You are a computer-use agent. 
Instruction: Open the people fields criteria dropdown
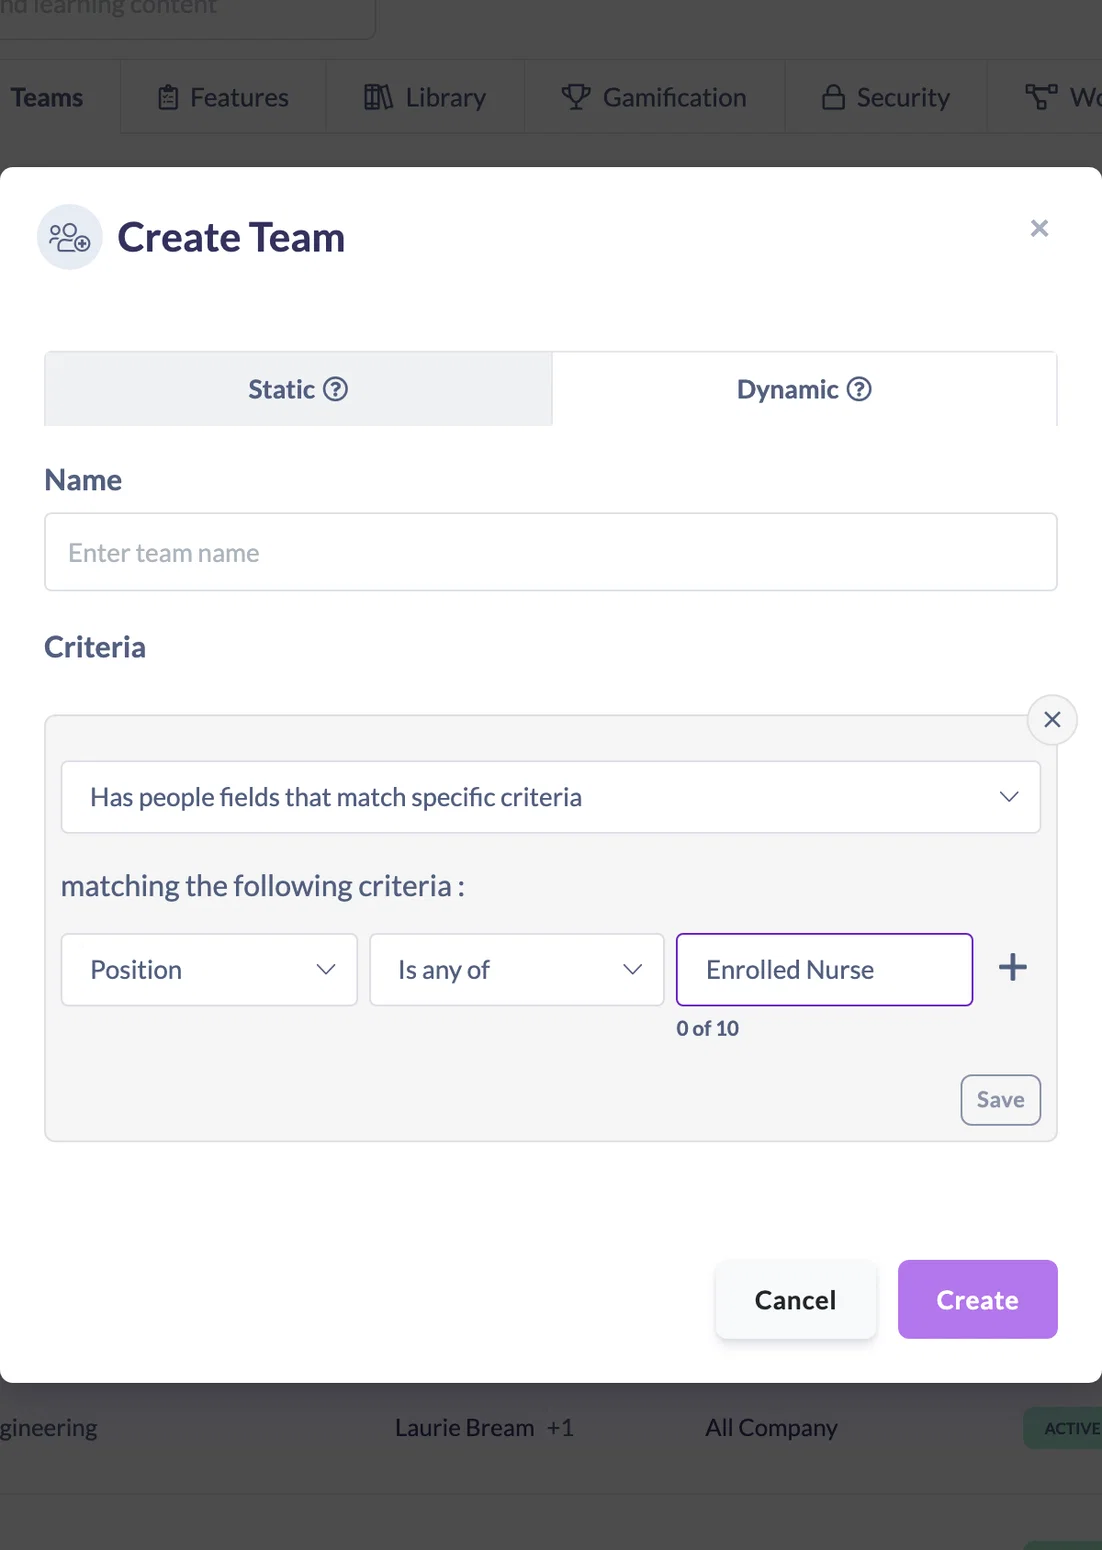pyautogui.click(x=551, y=797)
